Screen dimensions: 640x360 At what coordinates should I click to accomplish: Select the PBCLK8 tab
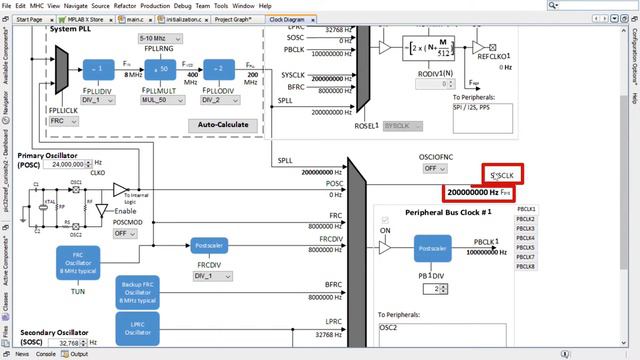(525, 267)
